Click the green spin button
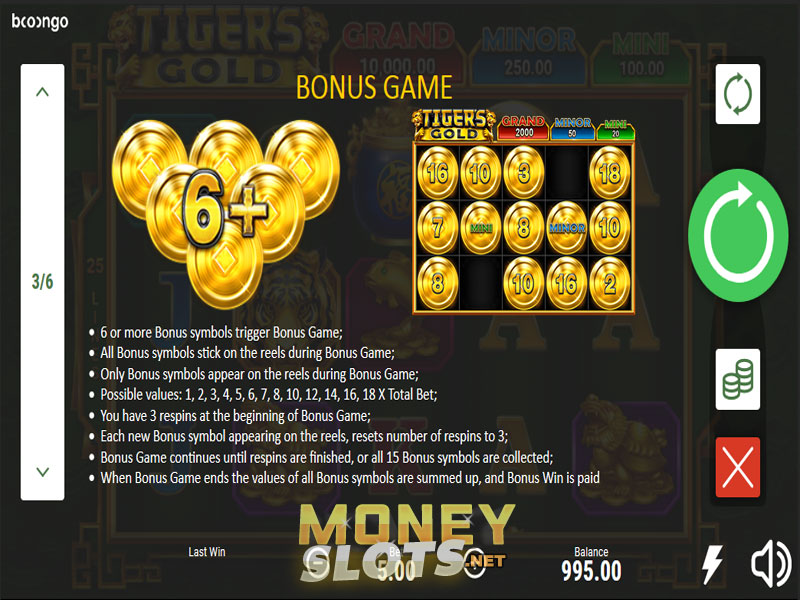The height and width of the screenshot is (600, 800). coord(738,235)
